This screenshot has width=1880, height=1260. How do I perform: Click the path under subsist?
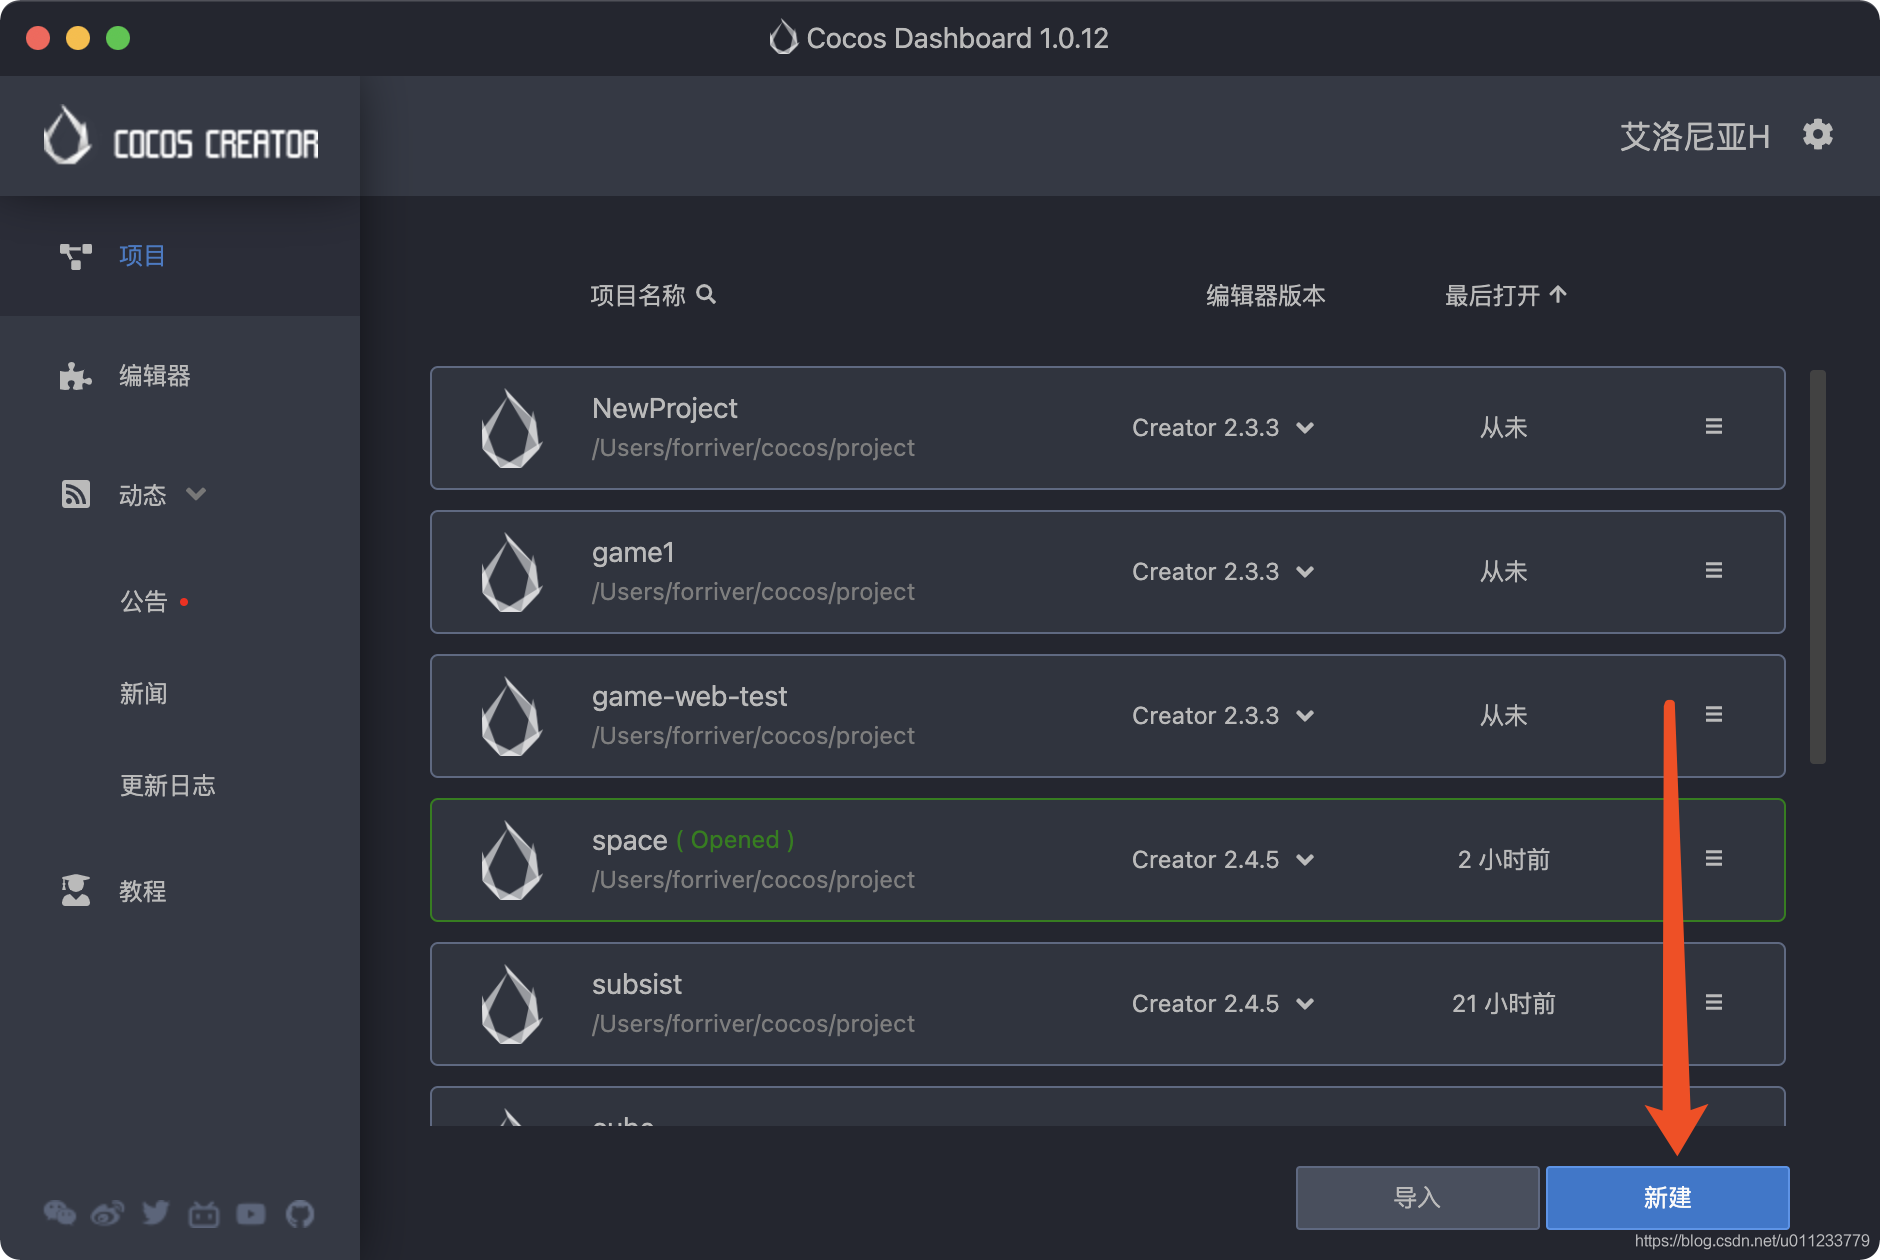click(753, 1024)
